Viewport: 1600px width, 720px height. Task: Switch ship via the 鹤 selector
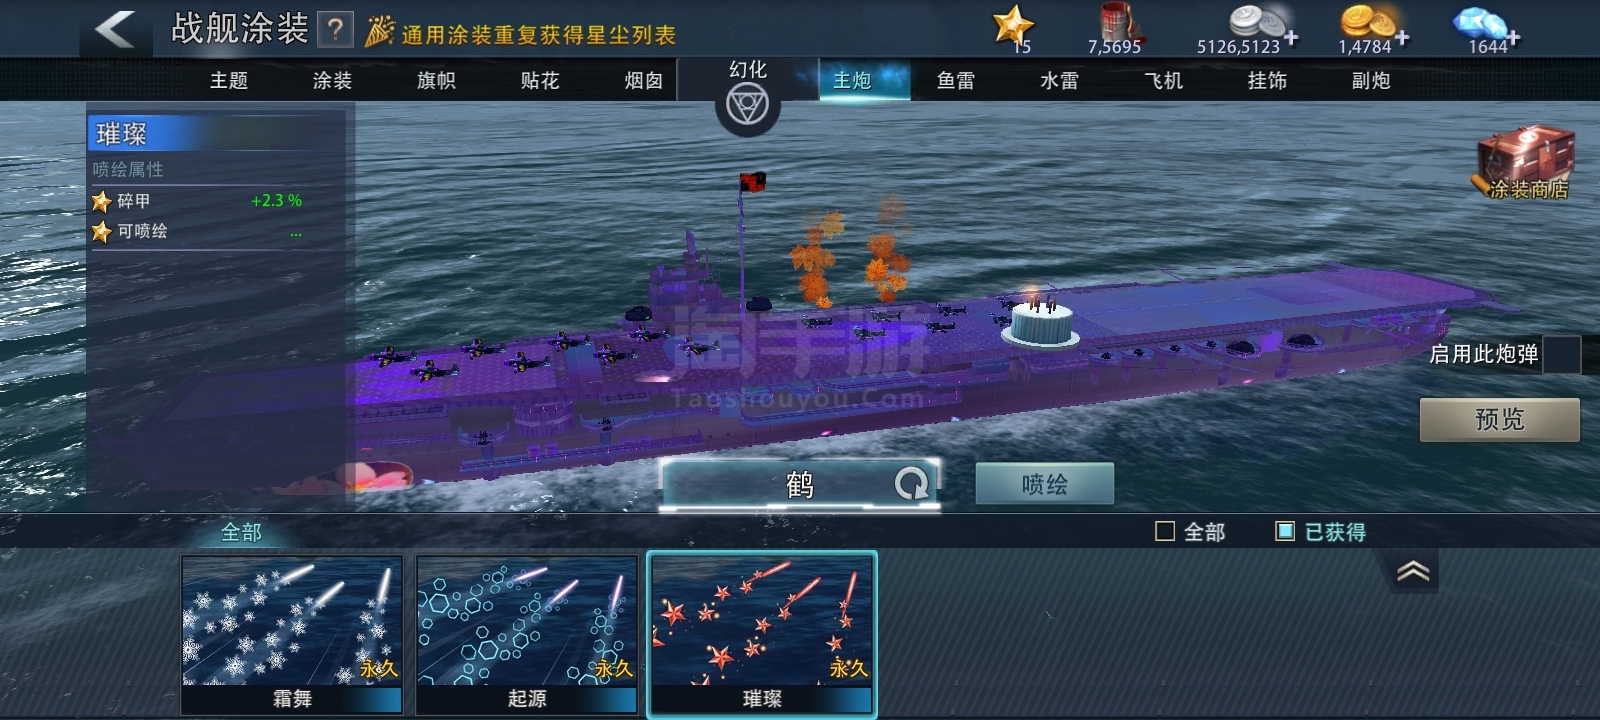click(x=800, y=485)
